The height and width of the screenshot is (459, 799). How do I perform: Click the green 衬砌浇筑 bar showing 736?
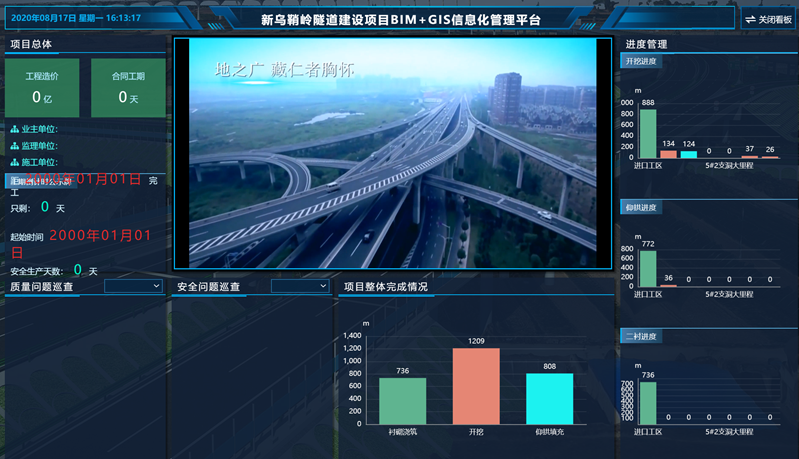click(402, 401)
